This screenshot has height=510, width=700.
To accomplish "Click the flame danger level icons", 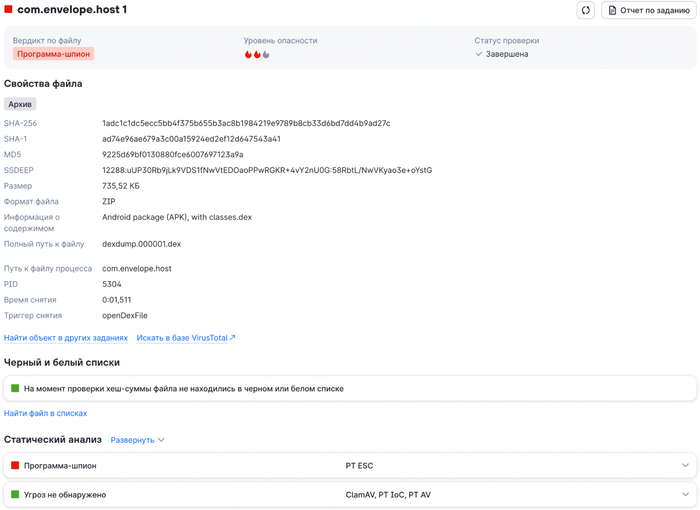I will pyautogui.click(x=257, y=54).
